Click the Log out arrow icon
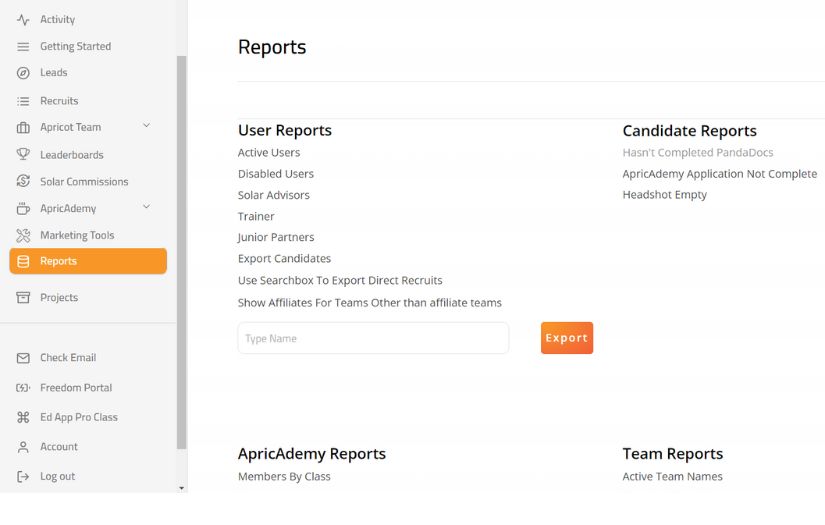 point(23,477)
